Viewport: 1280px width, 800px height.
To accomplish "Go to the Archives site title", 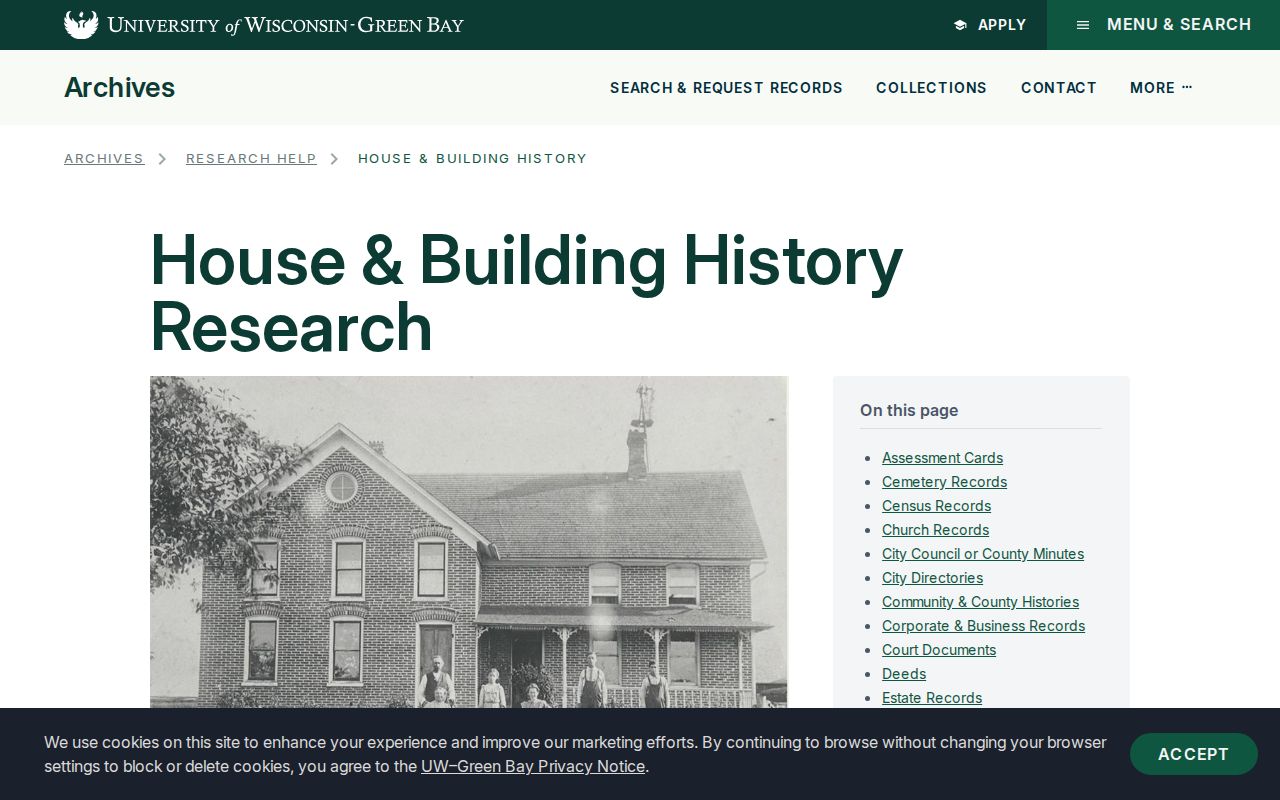I will (x=120, y=88).
